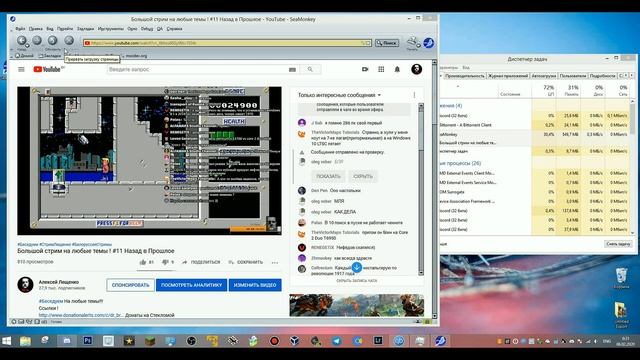Click "ПОКАЗАТЬ" on the held chat message
The image size is (640, 360).
pyautogui.click(x=328, y=176)
